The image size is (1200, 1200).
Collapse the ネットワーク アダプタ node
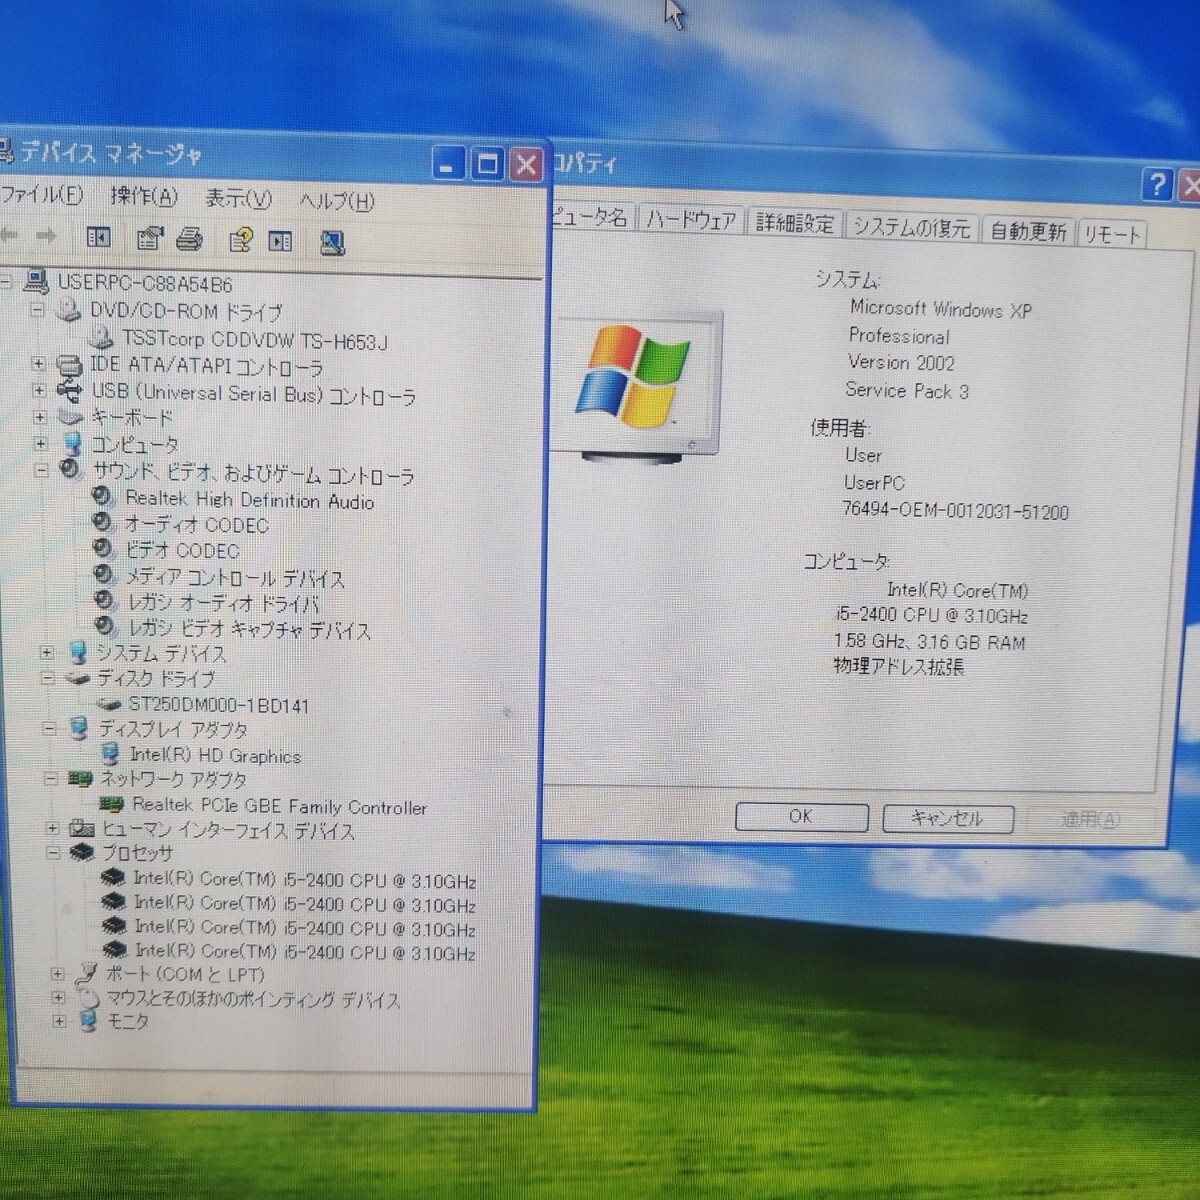(50, 778)
